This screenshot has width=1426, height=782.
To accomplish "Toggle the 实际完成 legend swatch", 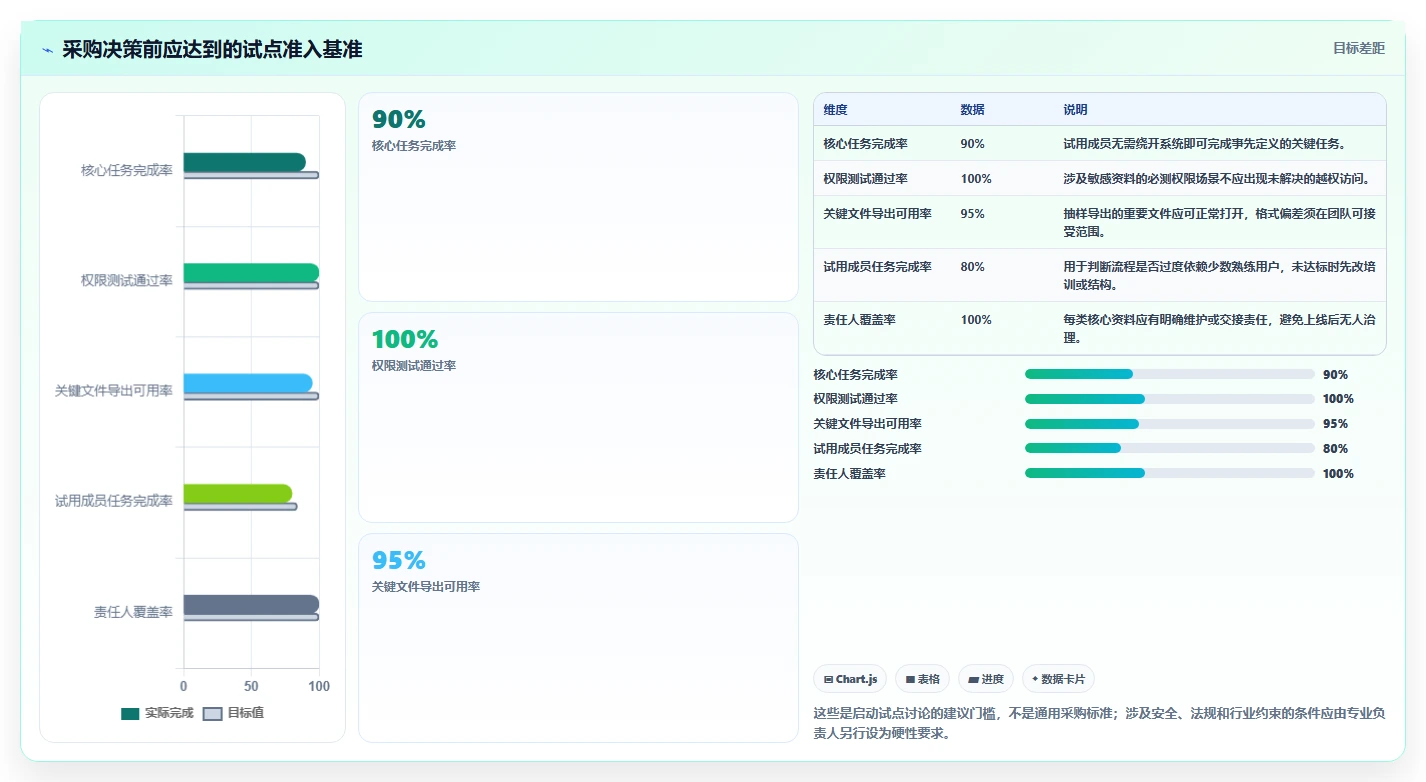I will coord(131,714).
